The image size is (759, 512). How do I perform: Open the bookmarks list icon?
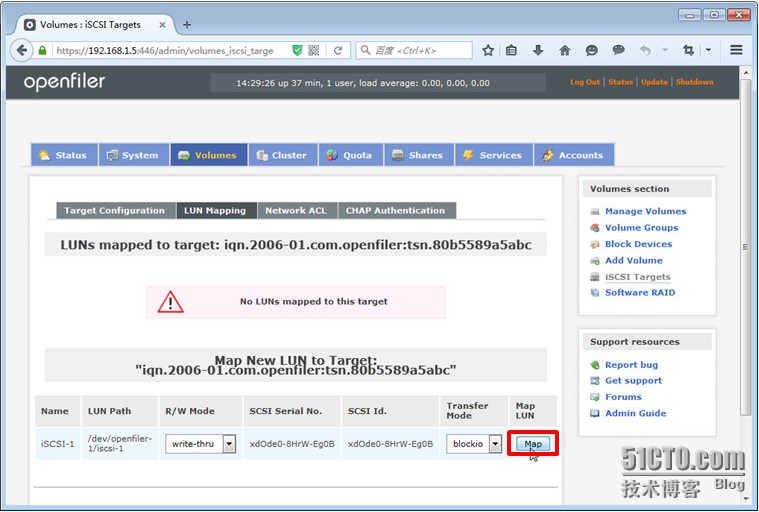coord(511,50)
